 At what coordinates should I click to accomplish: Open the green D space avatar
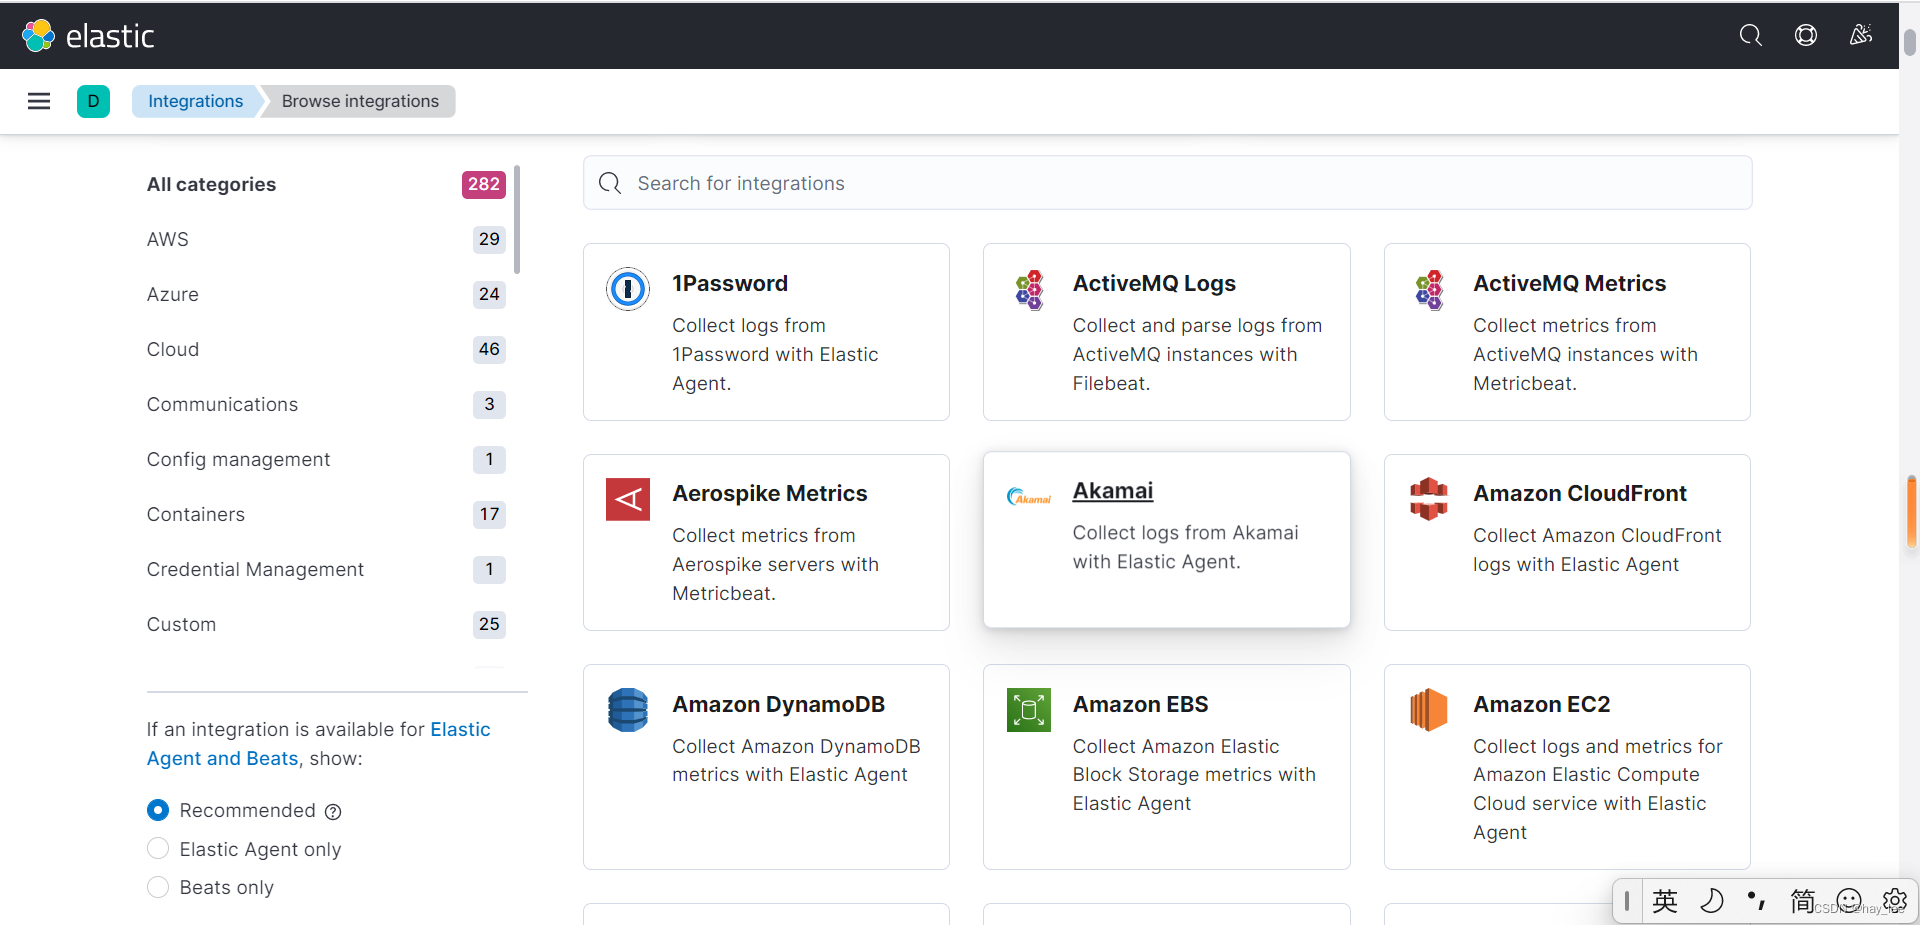pyautogui.click(x=93, y=101)
